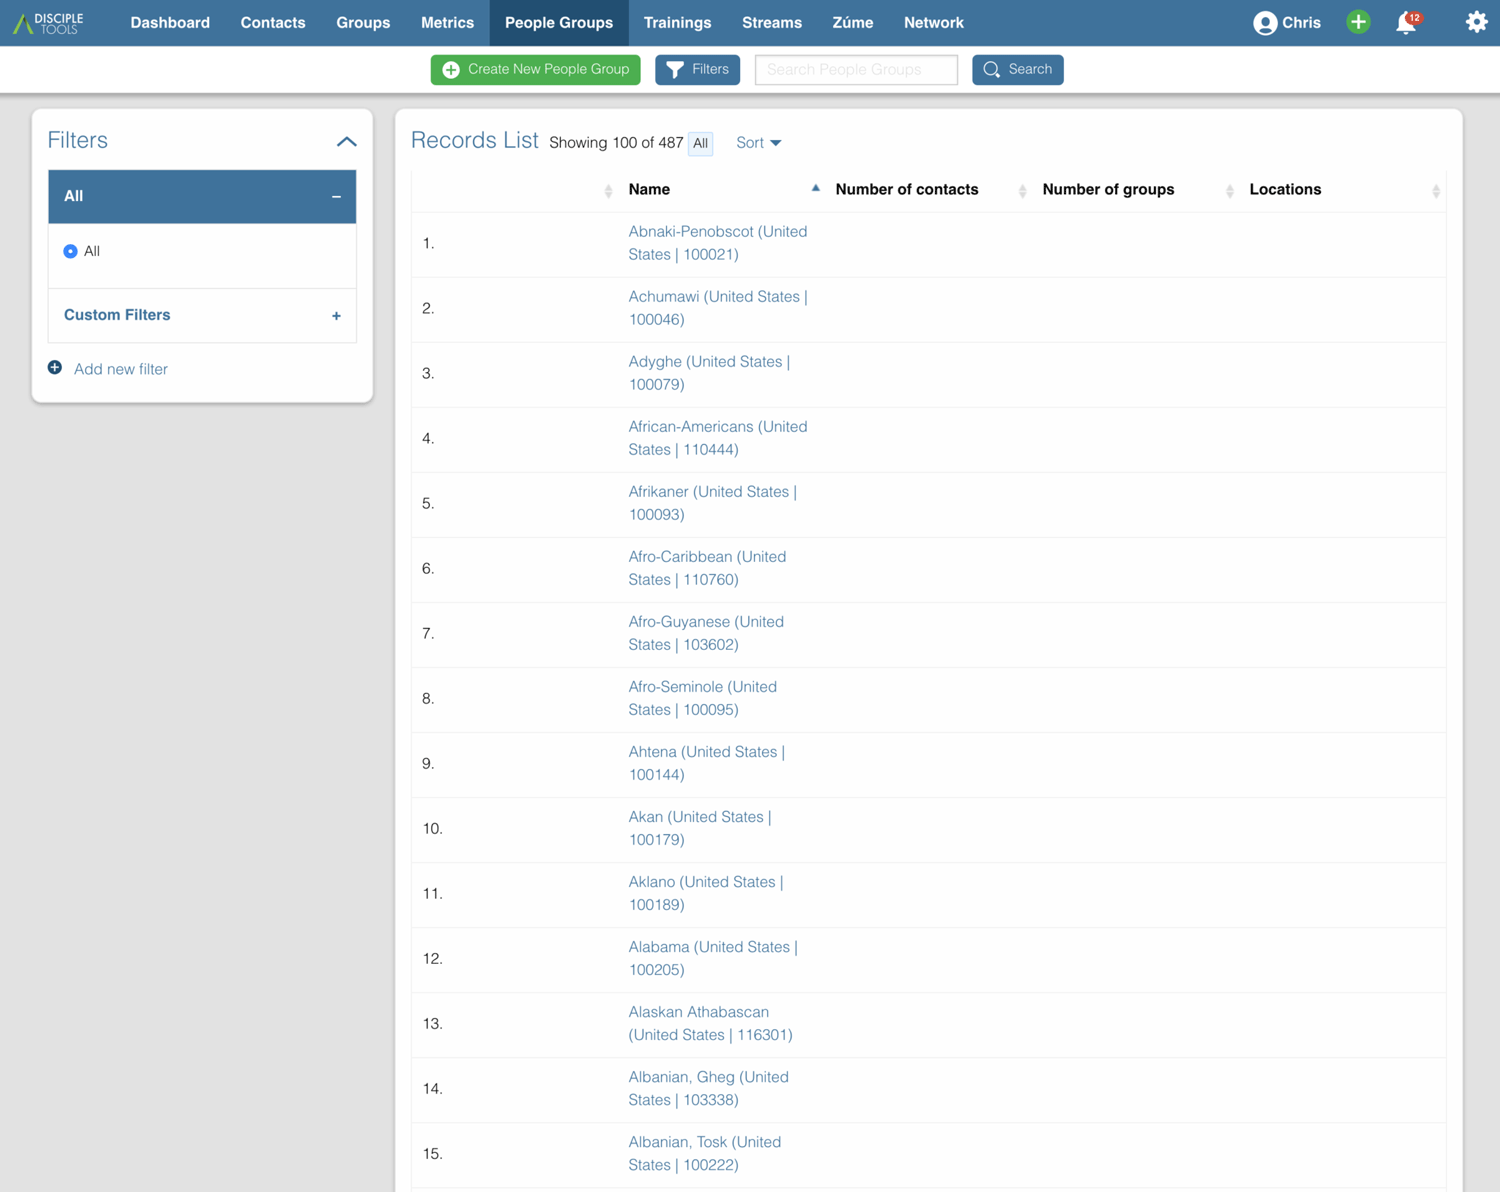Collapse the All filter section
Viewport: 1500px width, 1192px height.
click(x=202, y=196)
